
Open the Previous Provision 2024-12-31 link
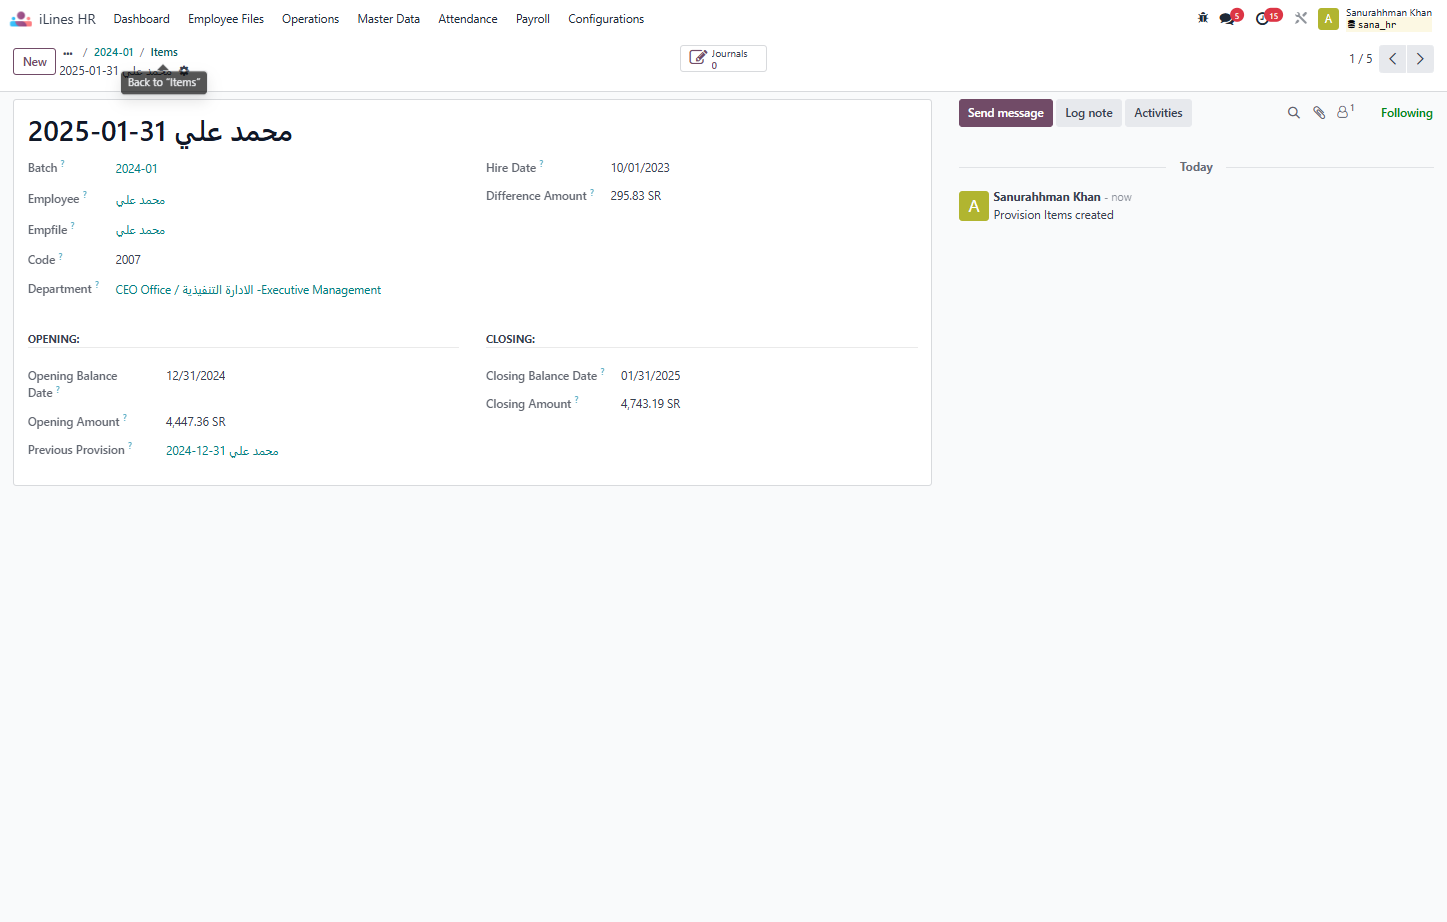[x=222, y=451]
